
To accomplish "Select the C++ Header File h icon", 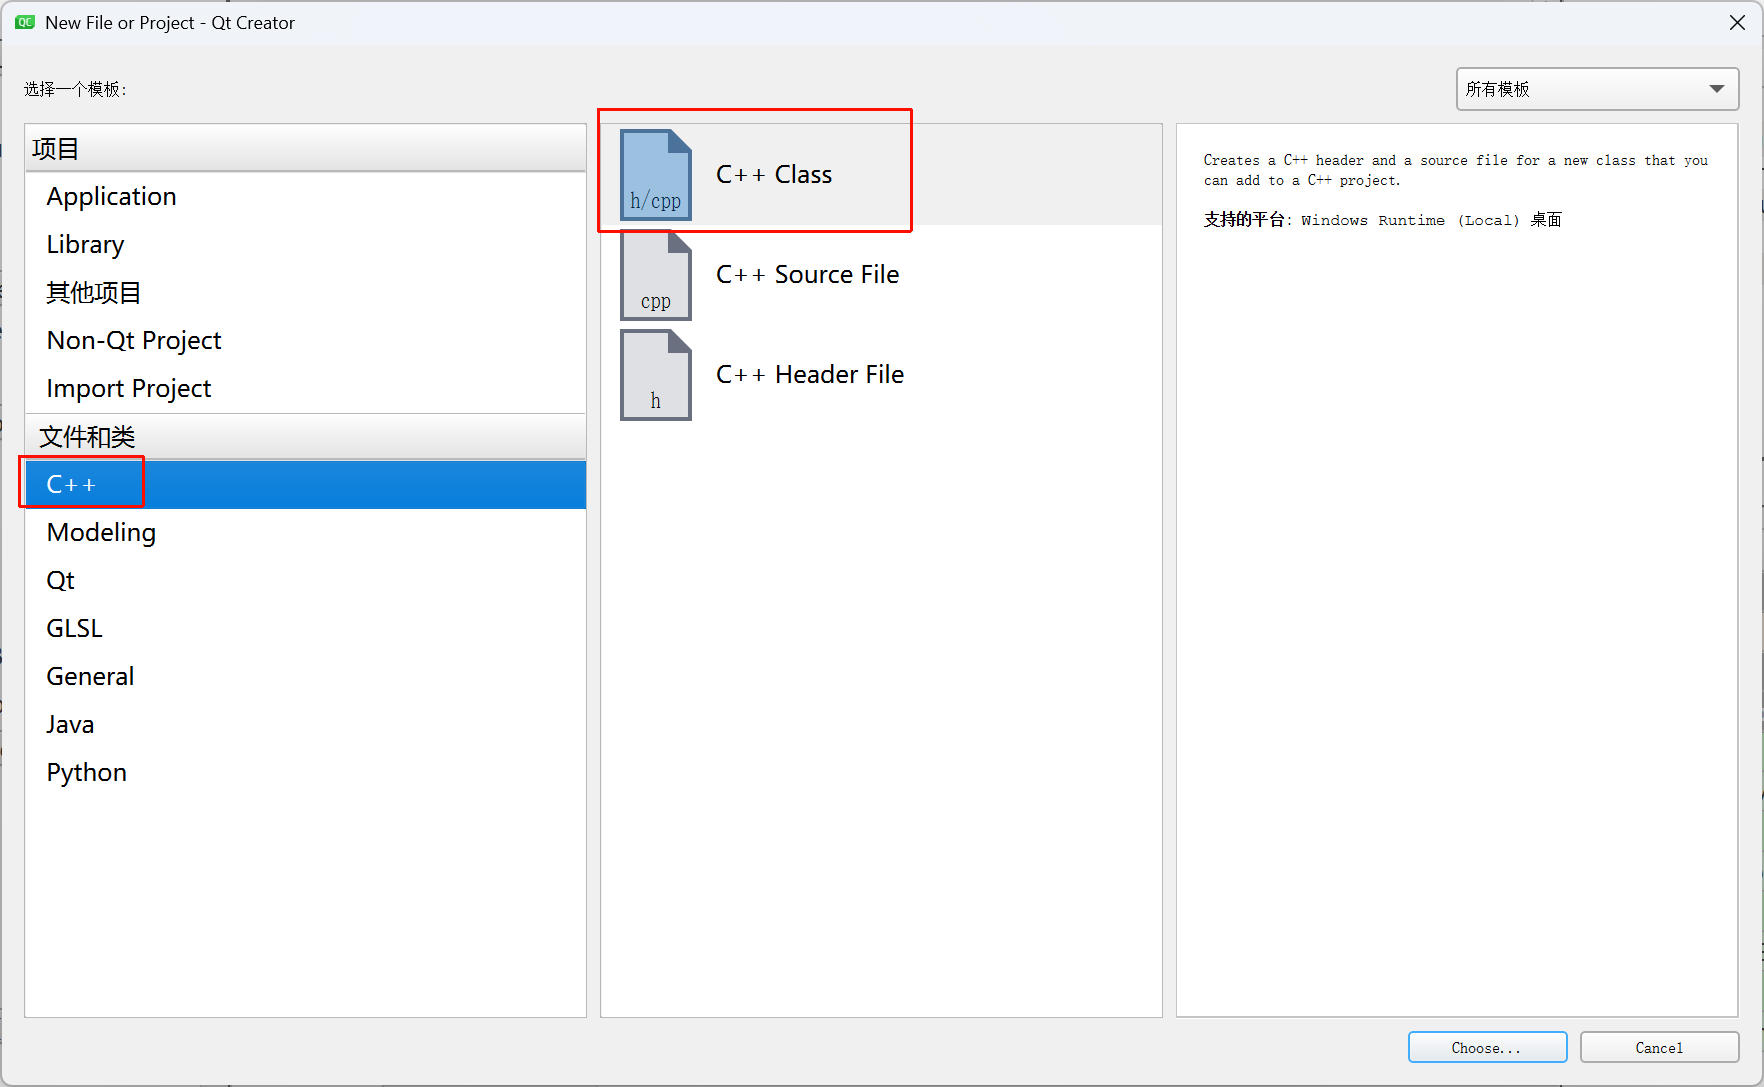I will click(655, 375).
